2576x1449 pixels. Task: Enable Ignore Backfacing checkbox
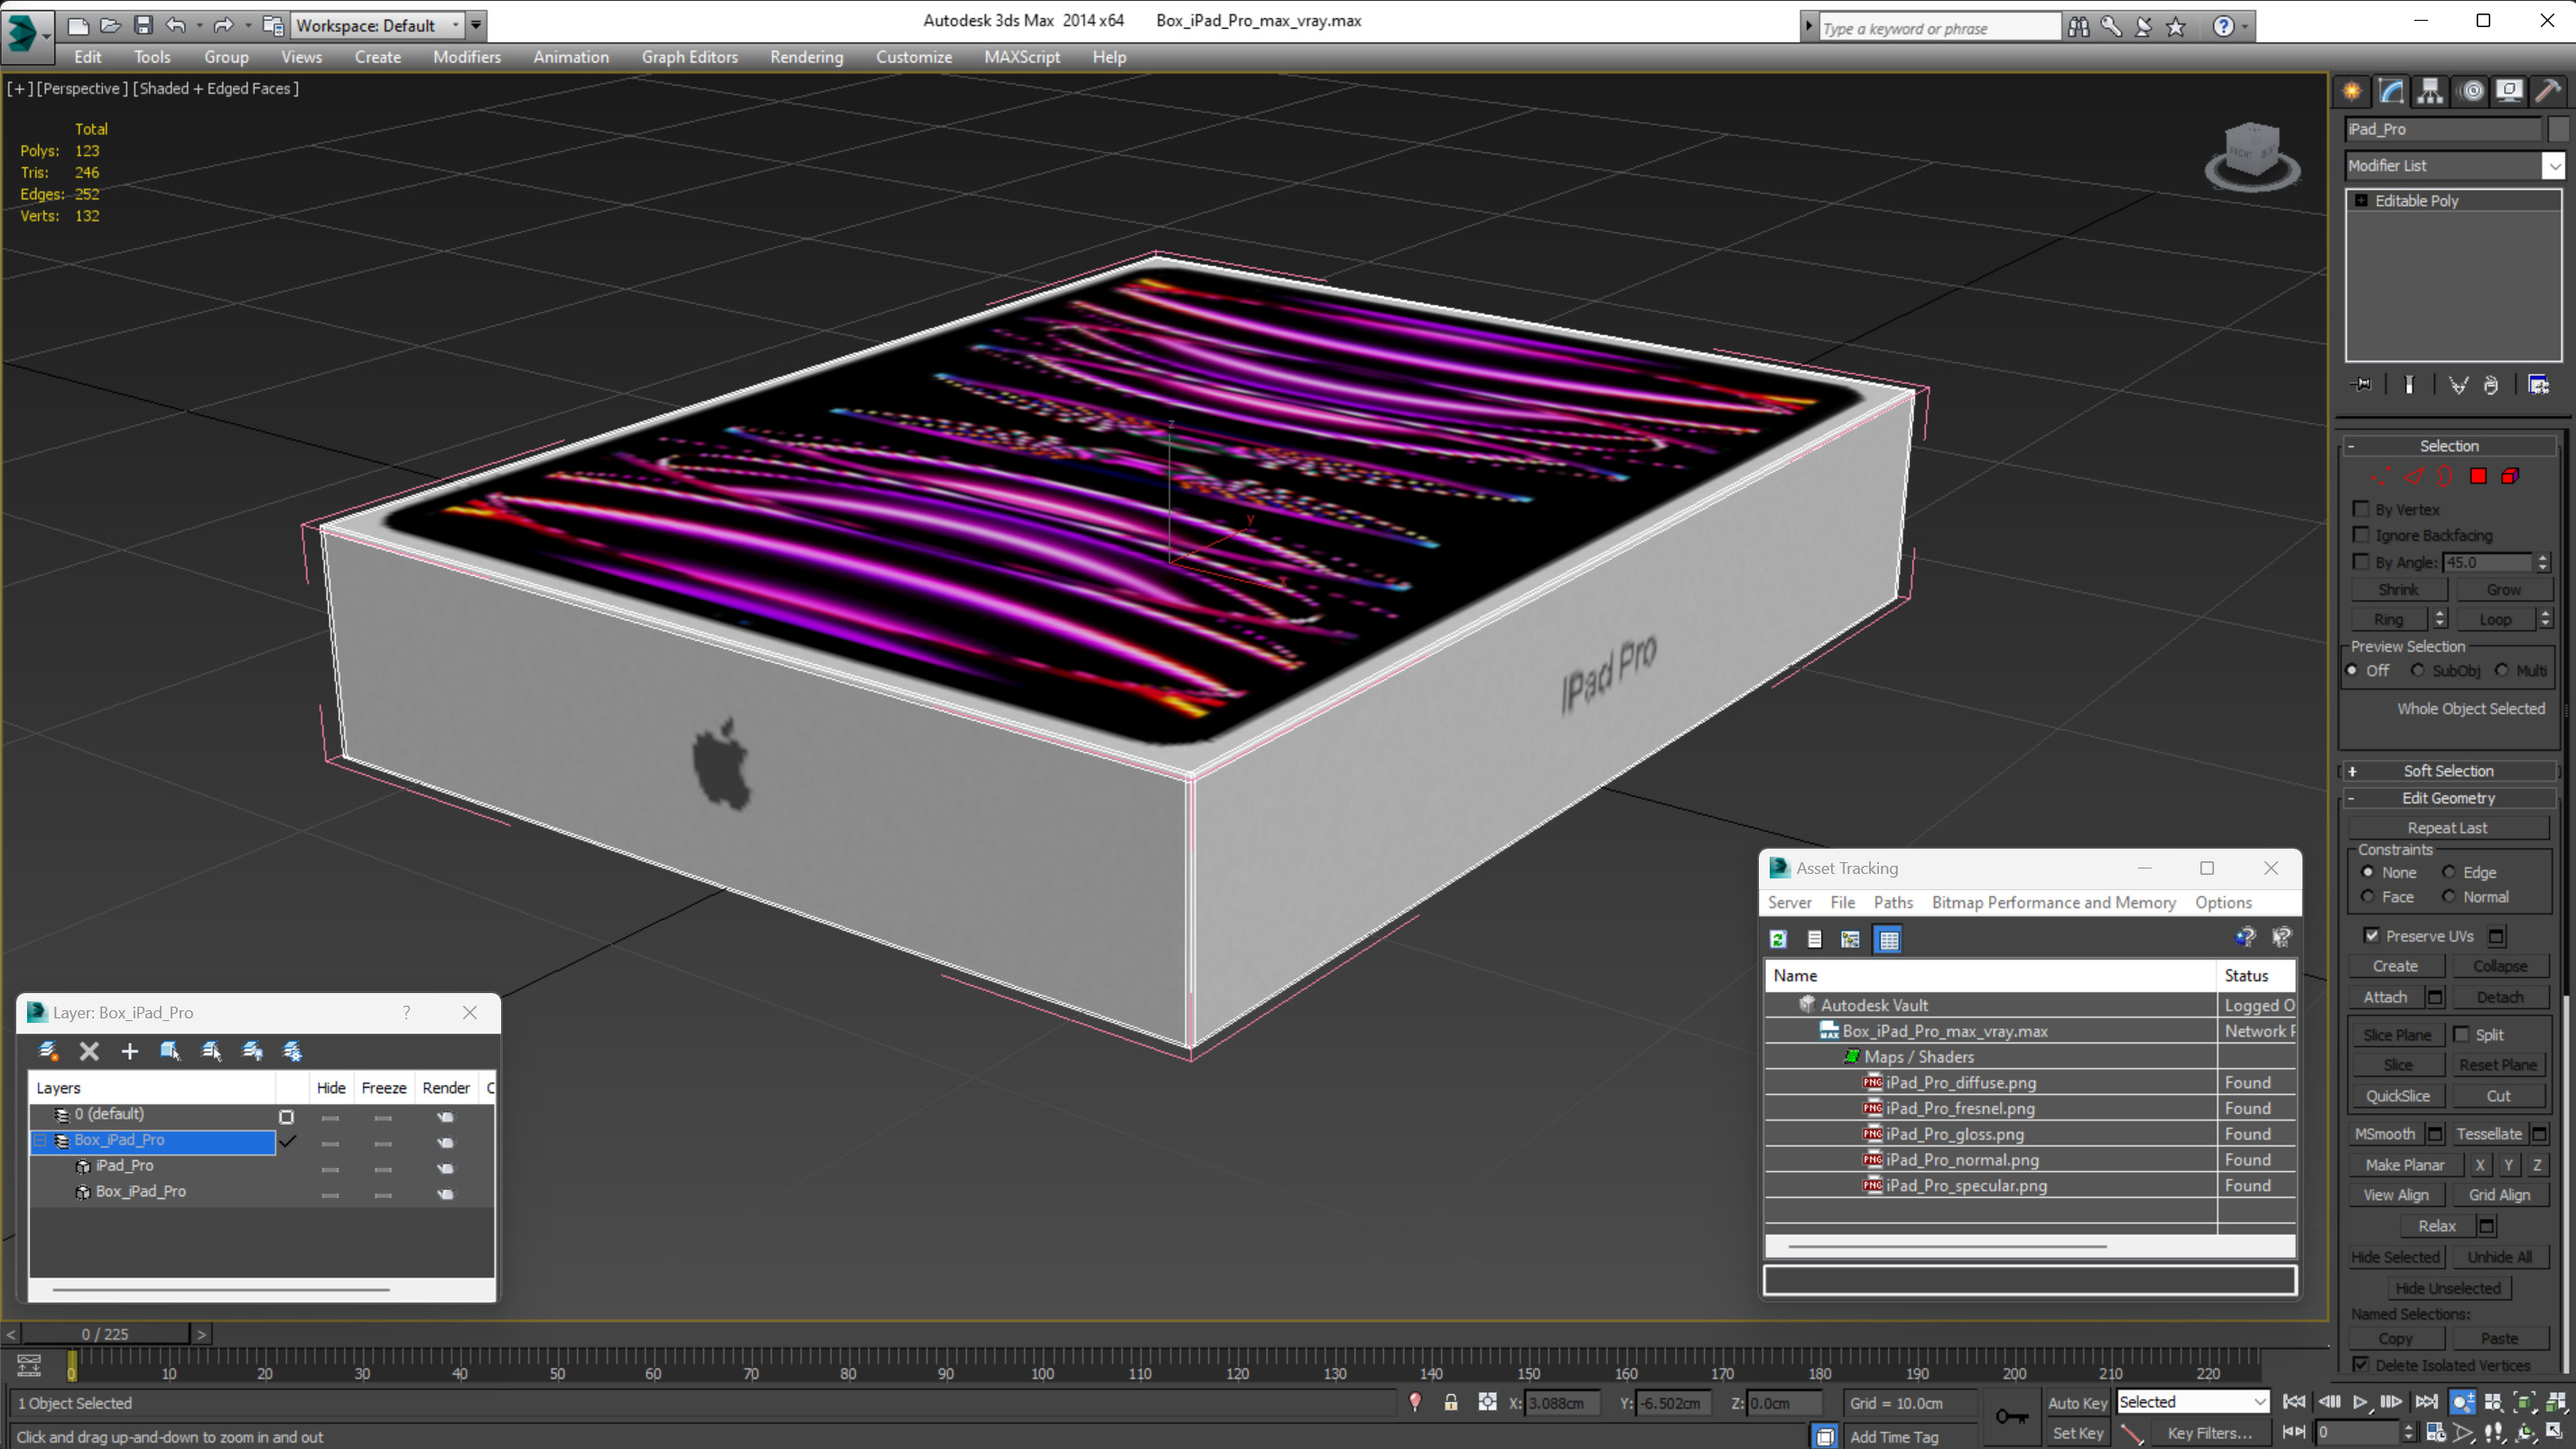point(2361,535)
